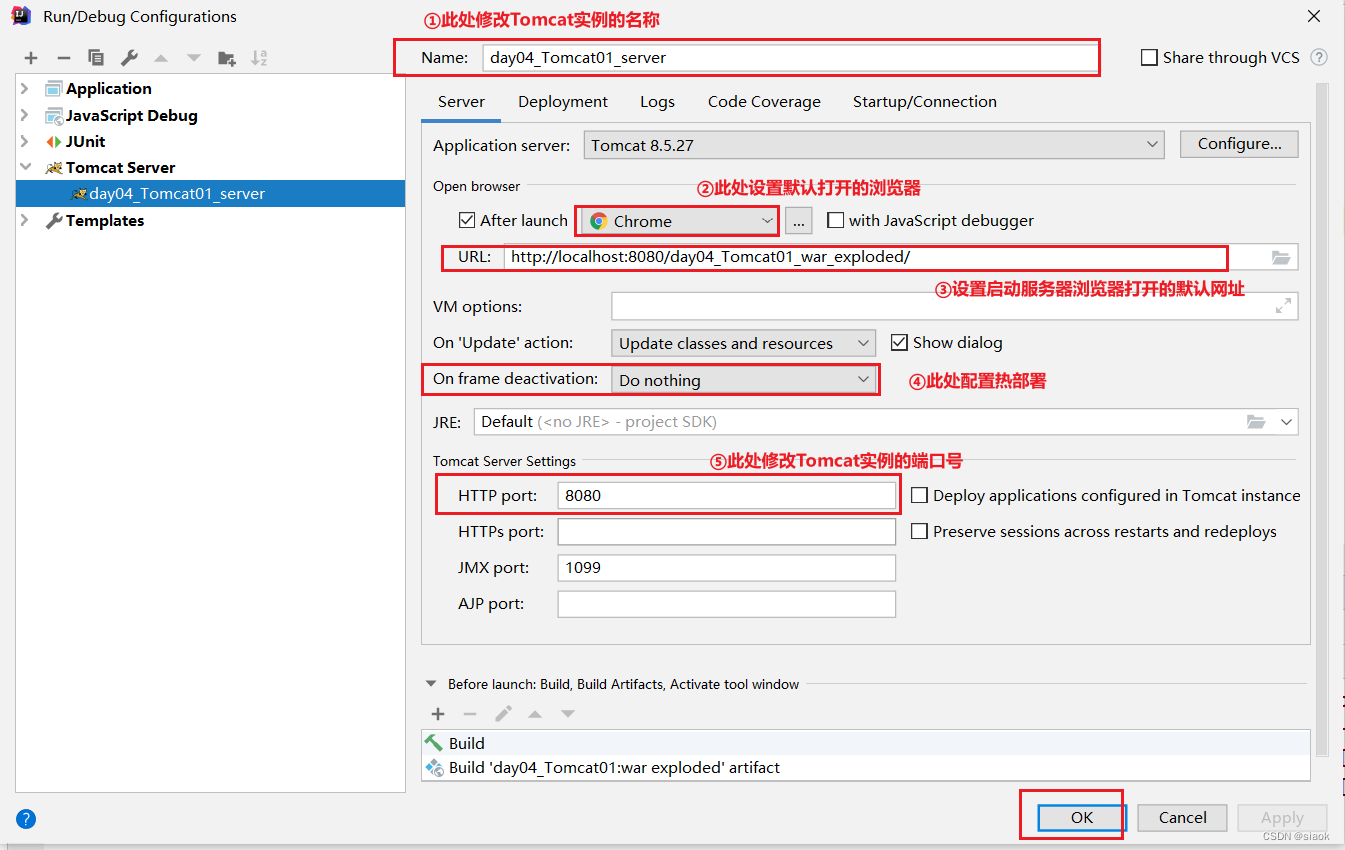
Task: Click the HTTPs port field
Action: [727, 531]
